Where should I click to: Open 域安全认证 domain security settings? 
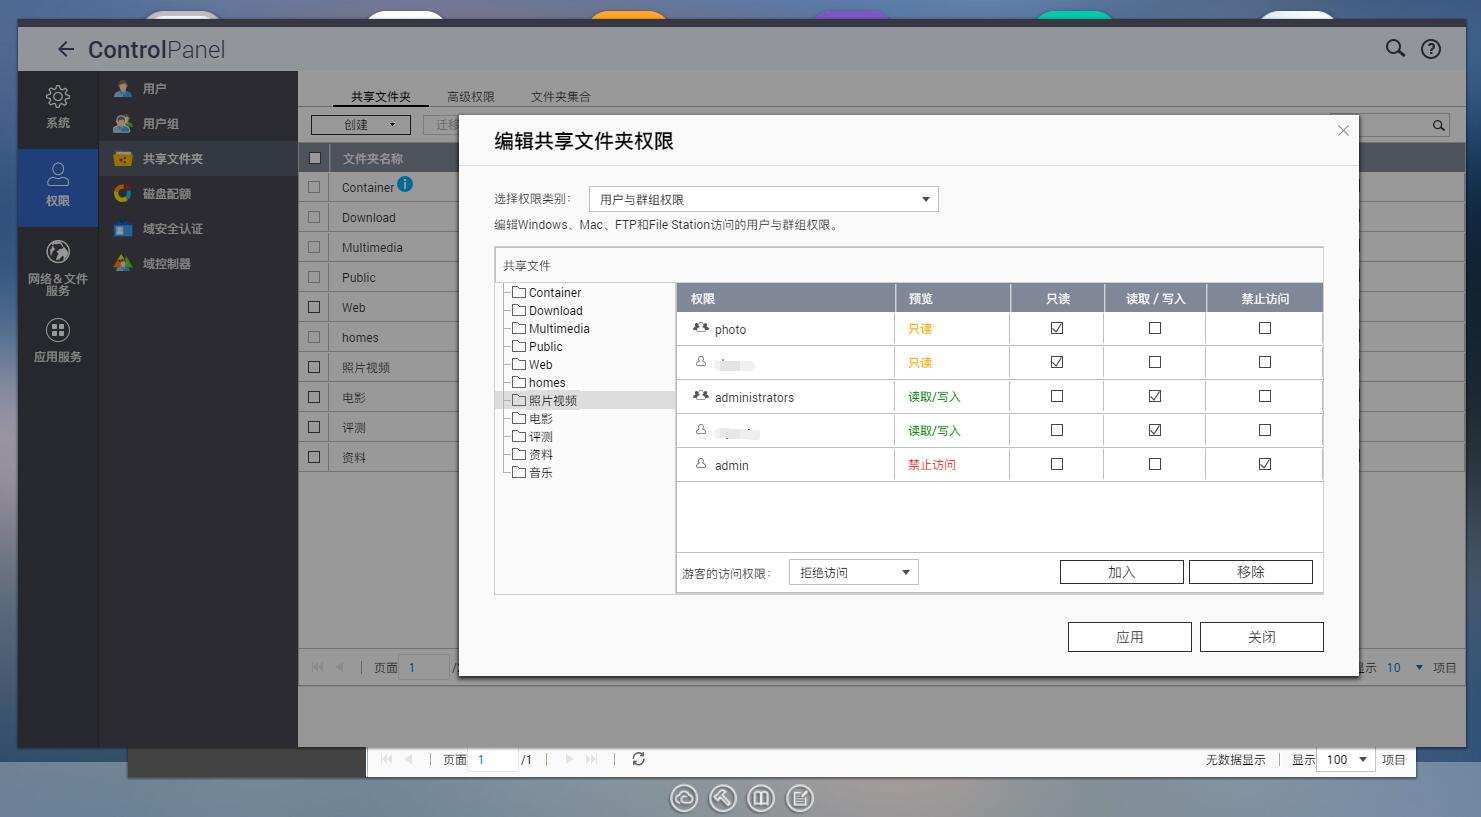[122, 228]
